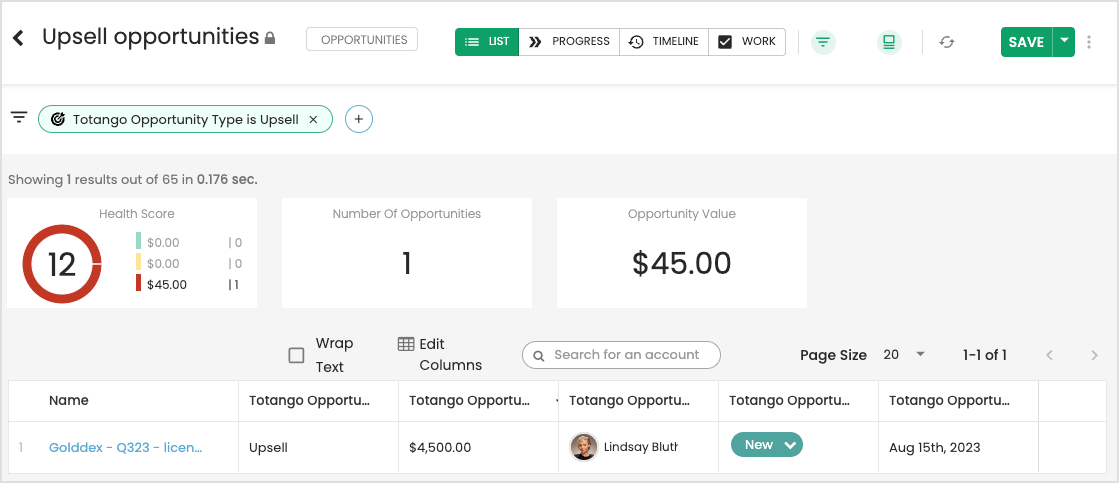This screenshot has width=1119, height=483.
Task: Open the three-dot more options menu
Action: pos(1088,42)
